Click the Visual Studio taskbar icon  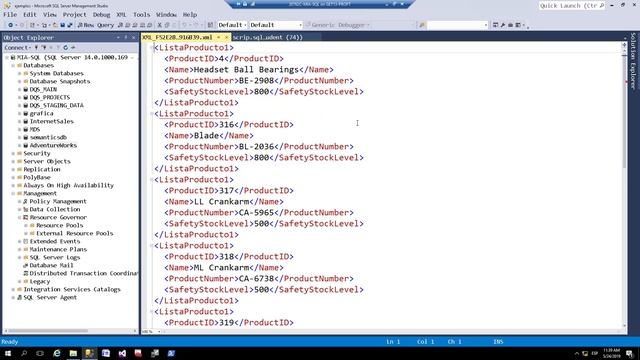pyautogui.click(x=122, y=353)
